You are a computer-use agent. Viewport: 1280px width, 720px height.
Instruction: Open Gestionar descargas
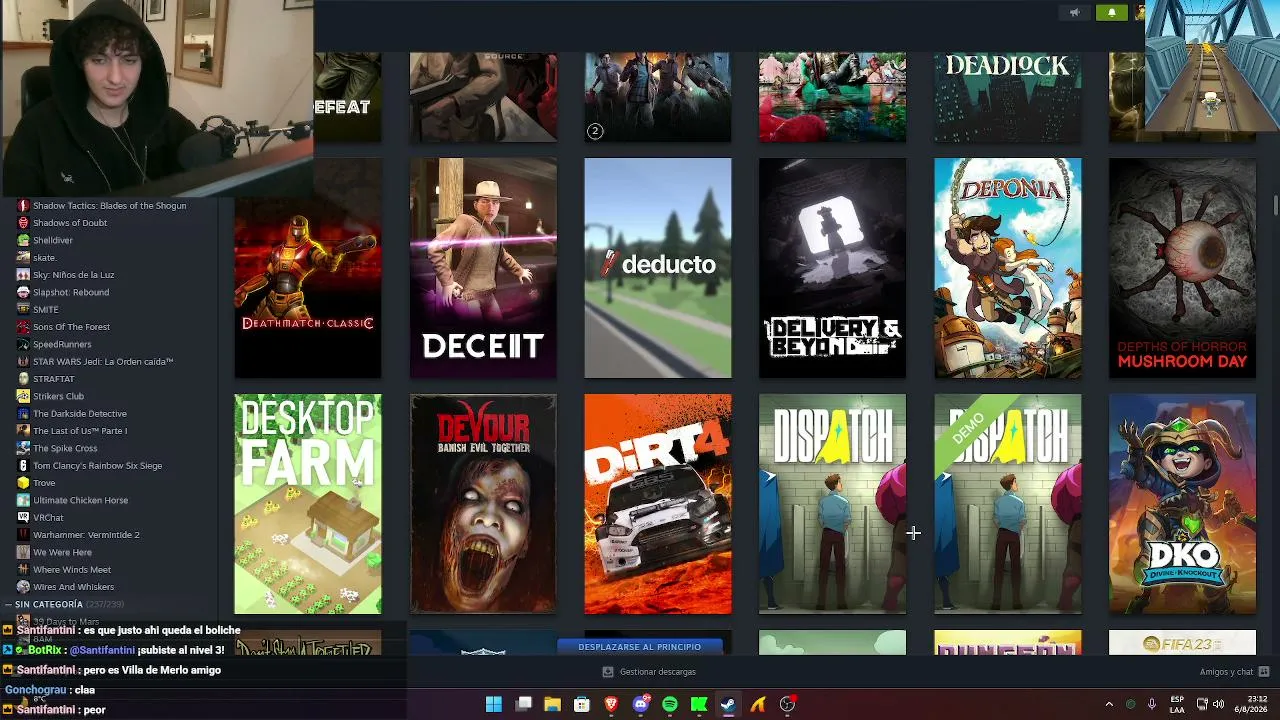[x=649, y=672]
